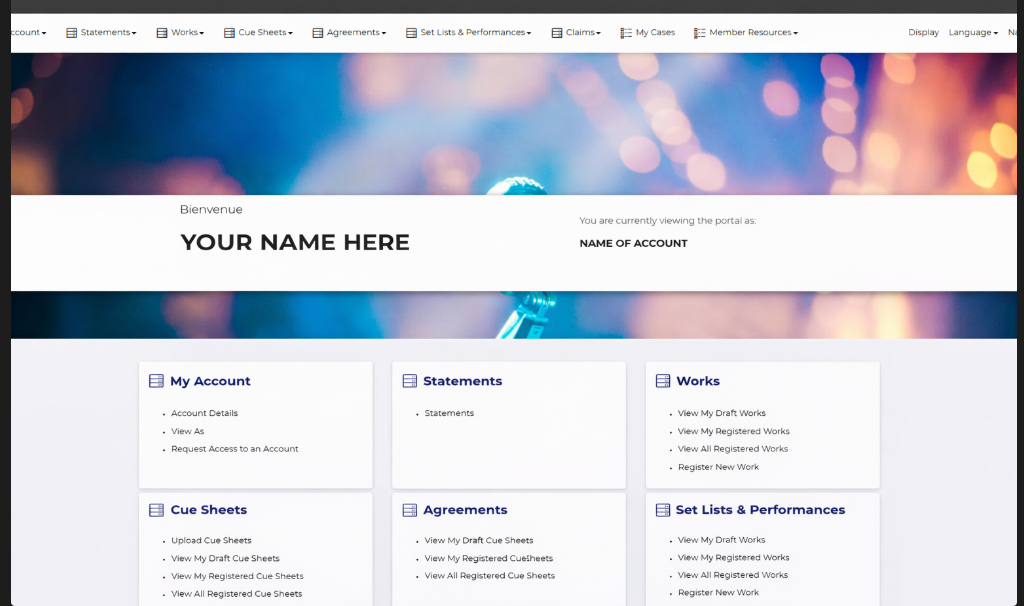Open Upload Cue Sheets link
1024x606 pixels.
[x=211, y=540]
